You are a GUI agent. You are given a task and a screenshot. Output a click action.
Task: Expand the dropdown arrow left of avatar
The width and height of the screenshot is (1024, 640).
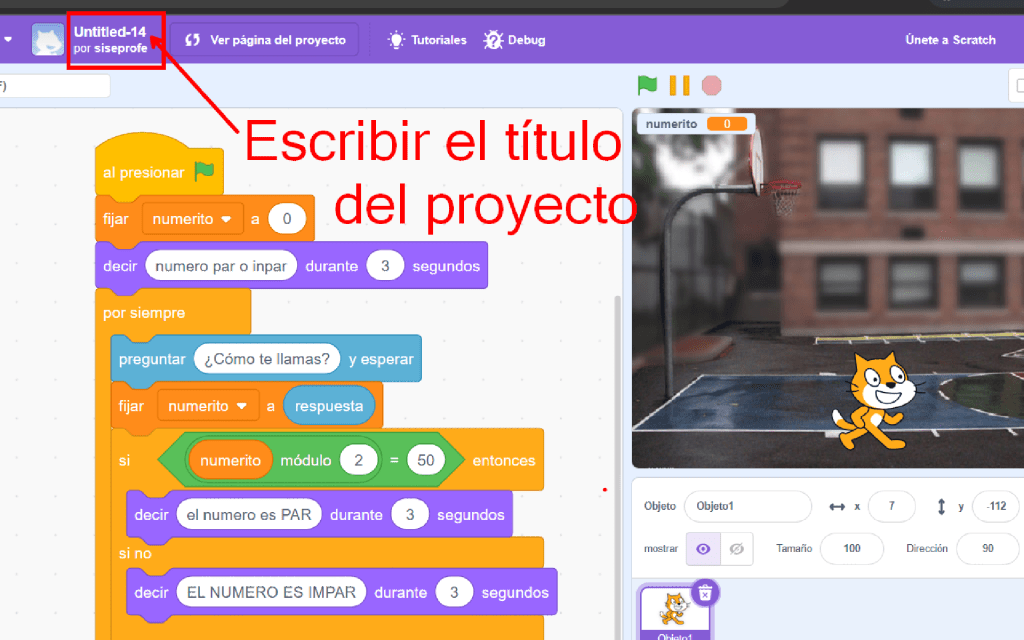pos(8,40)
